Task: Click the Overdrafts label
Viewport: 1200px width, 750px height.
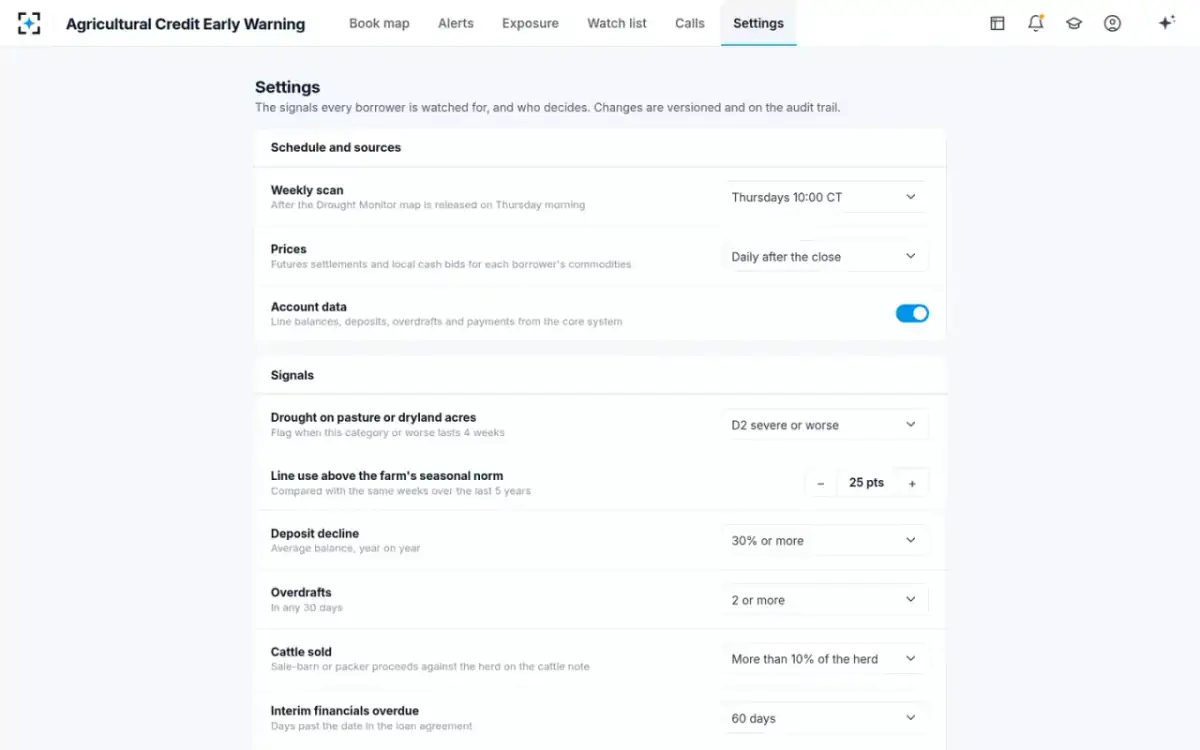Action: (301, 592)
